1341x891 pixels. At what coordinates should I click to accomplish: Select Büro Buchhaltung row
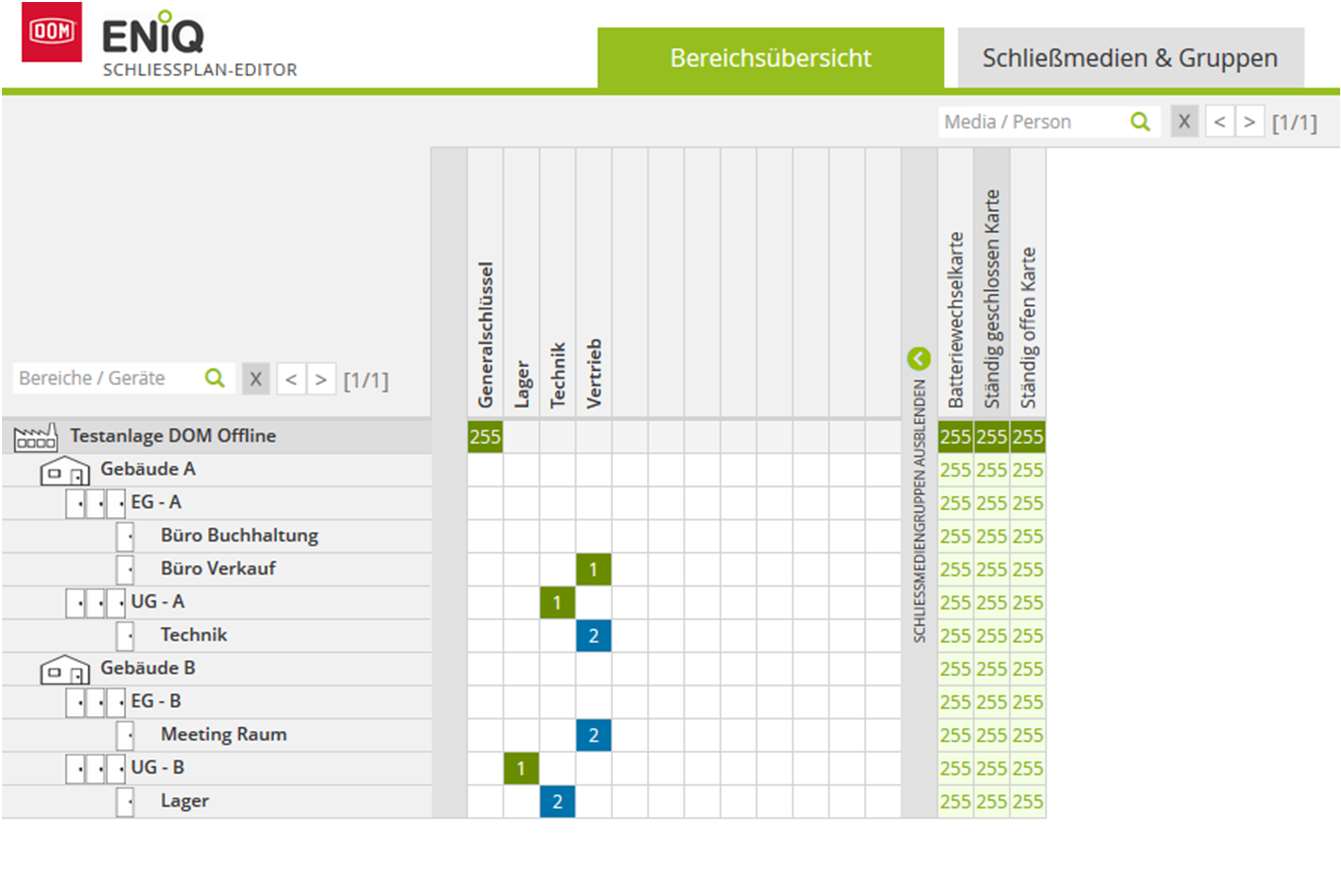point(216,536)
